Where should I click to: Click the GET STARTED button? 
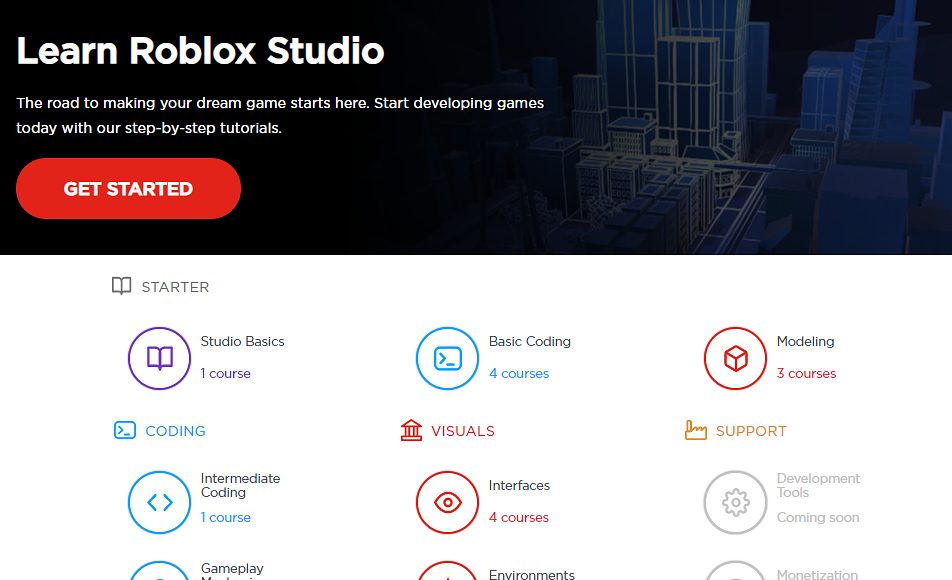[x=128, y=188]
